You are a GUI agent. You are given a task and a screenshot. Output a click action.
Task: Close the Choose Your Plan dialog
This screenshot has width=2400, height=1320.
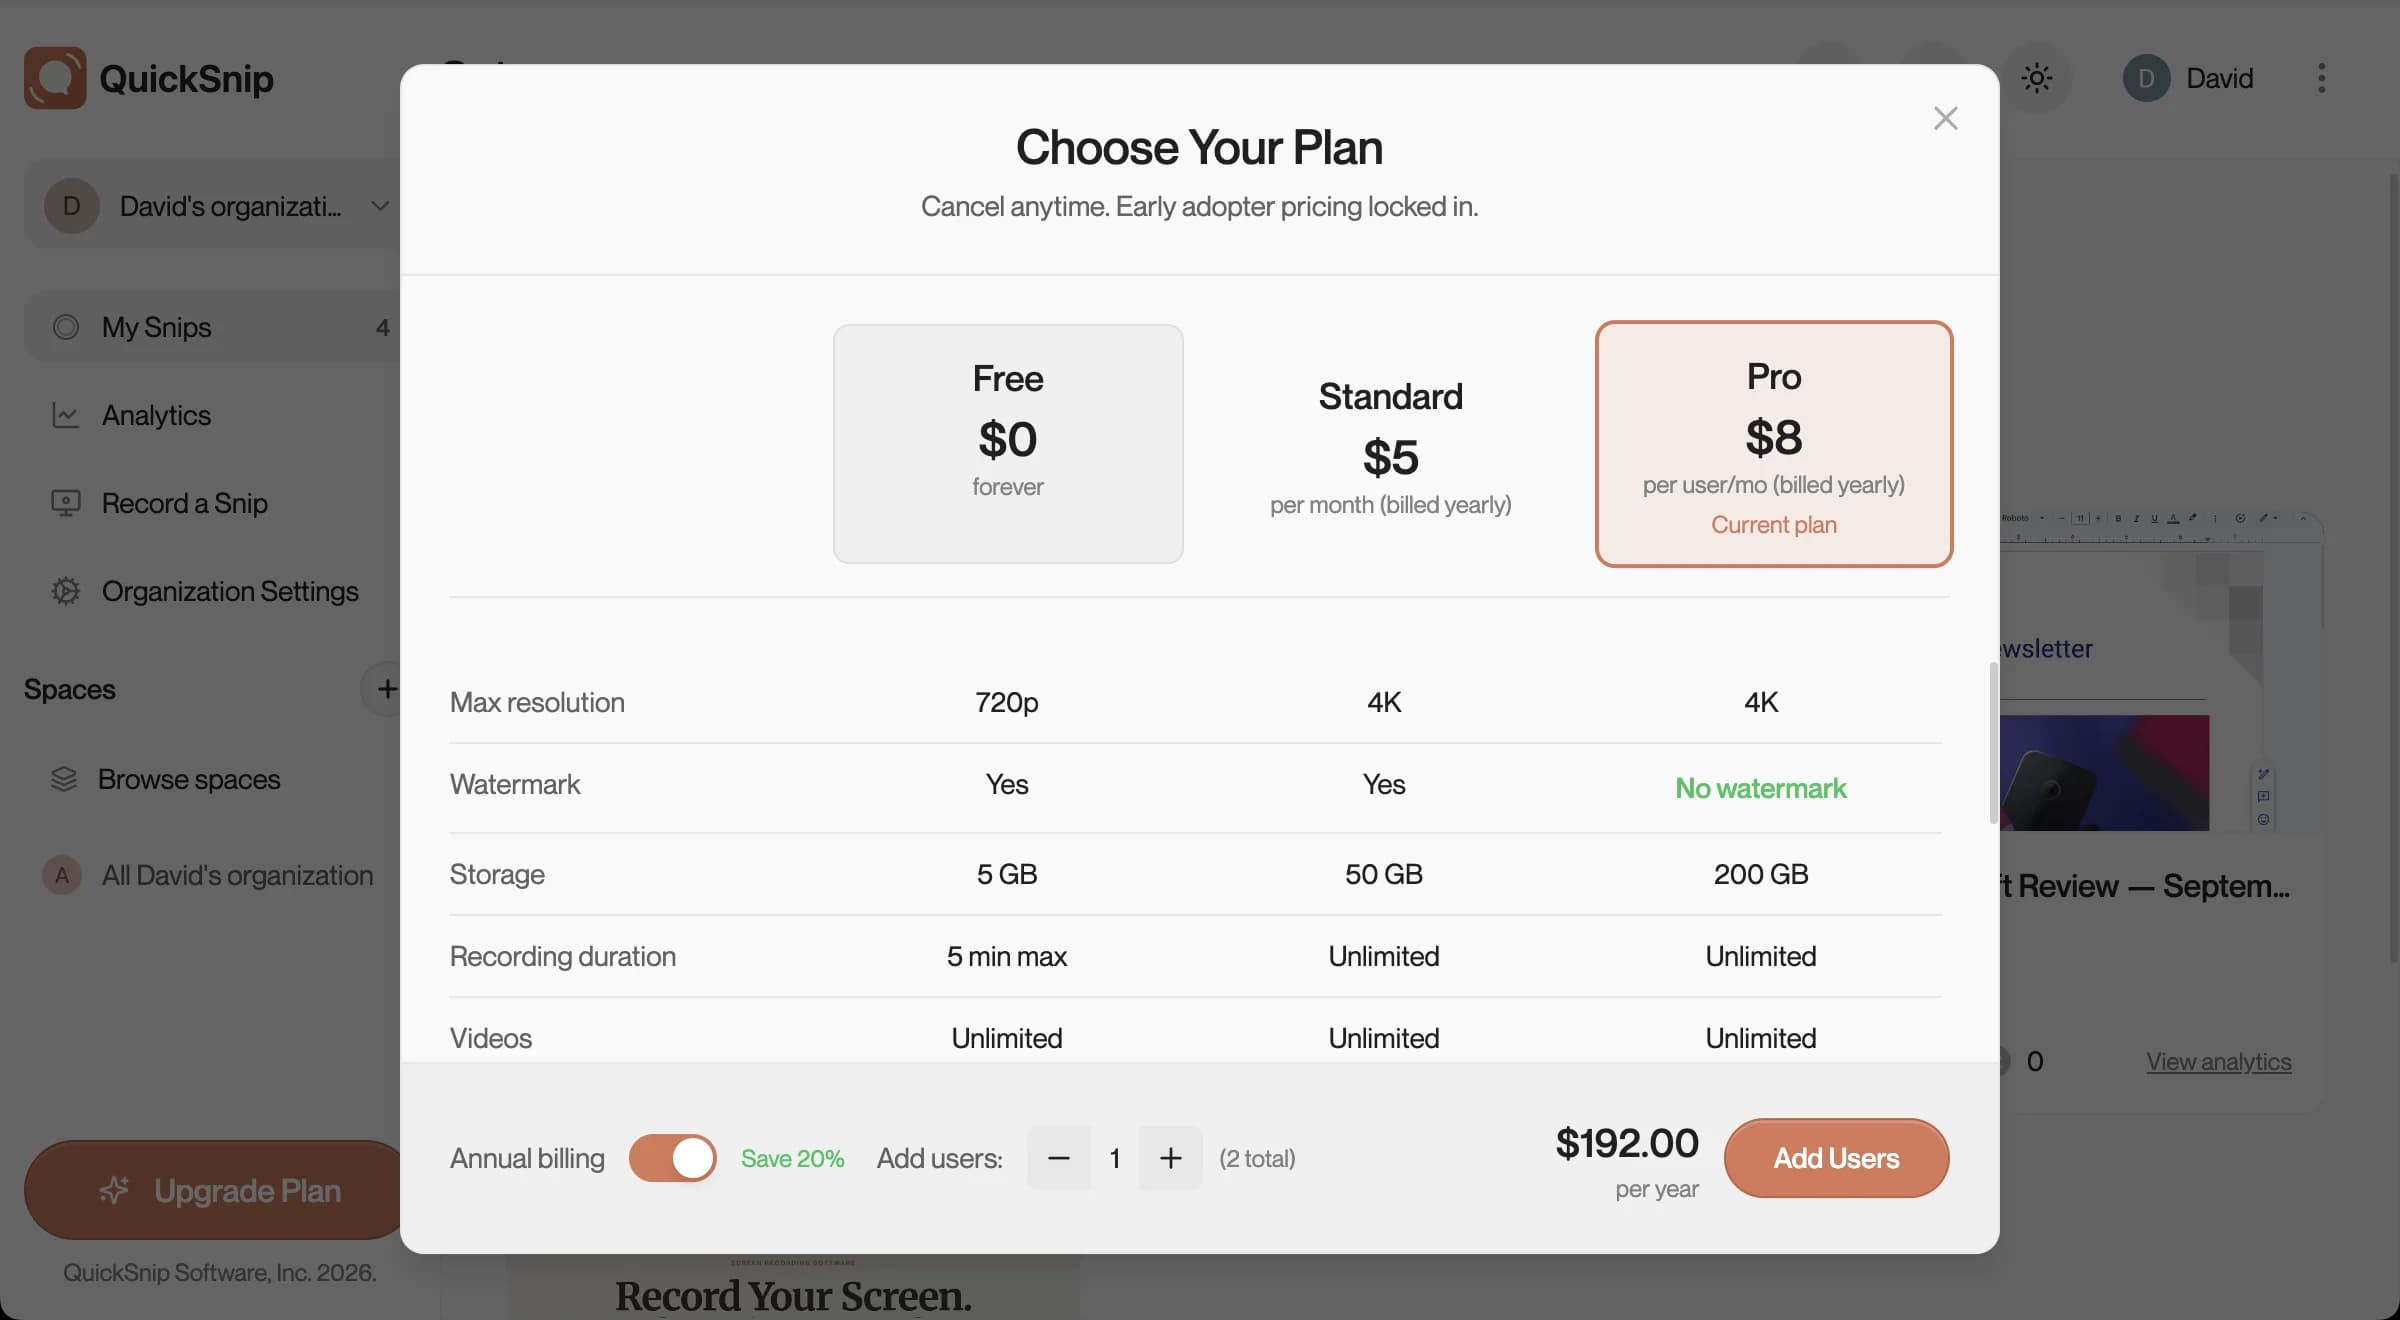coord(1945,117)
